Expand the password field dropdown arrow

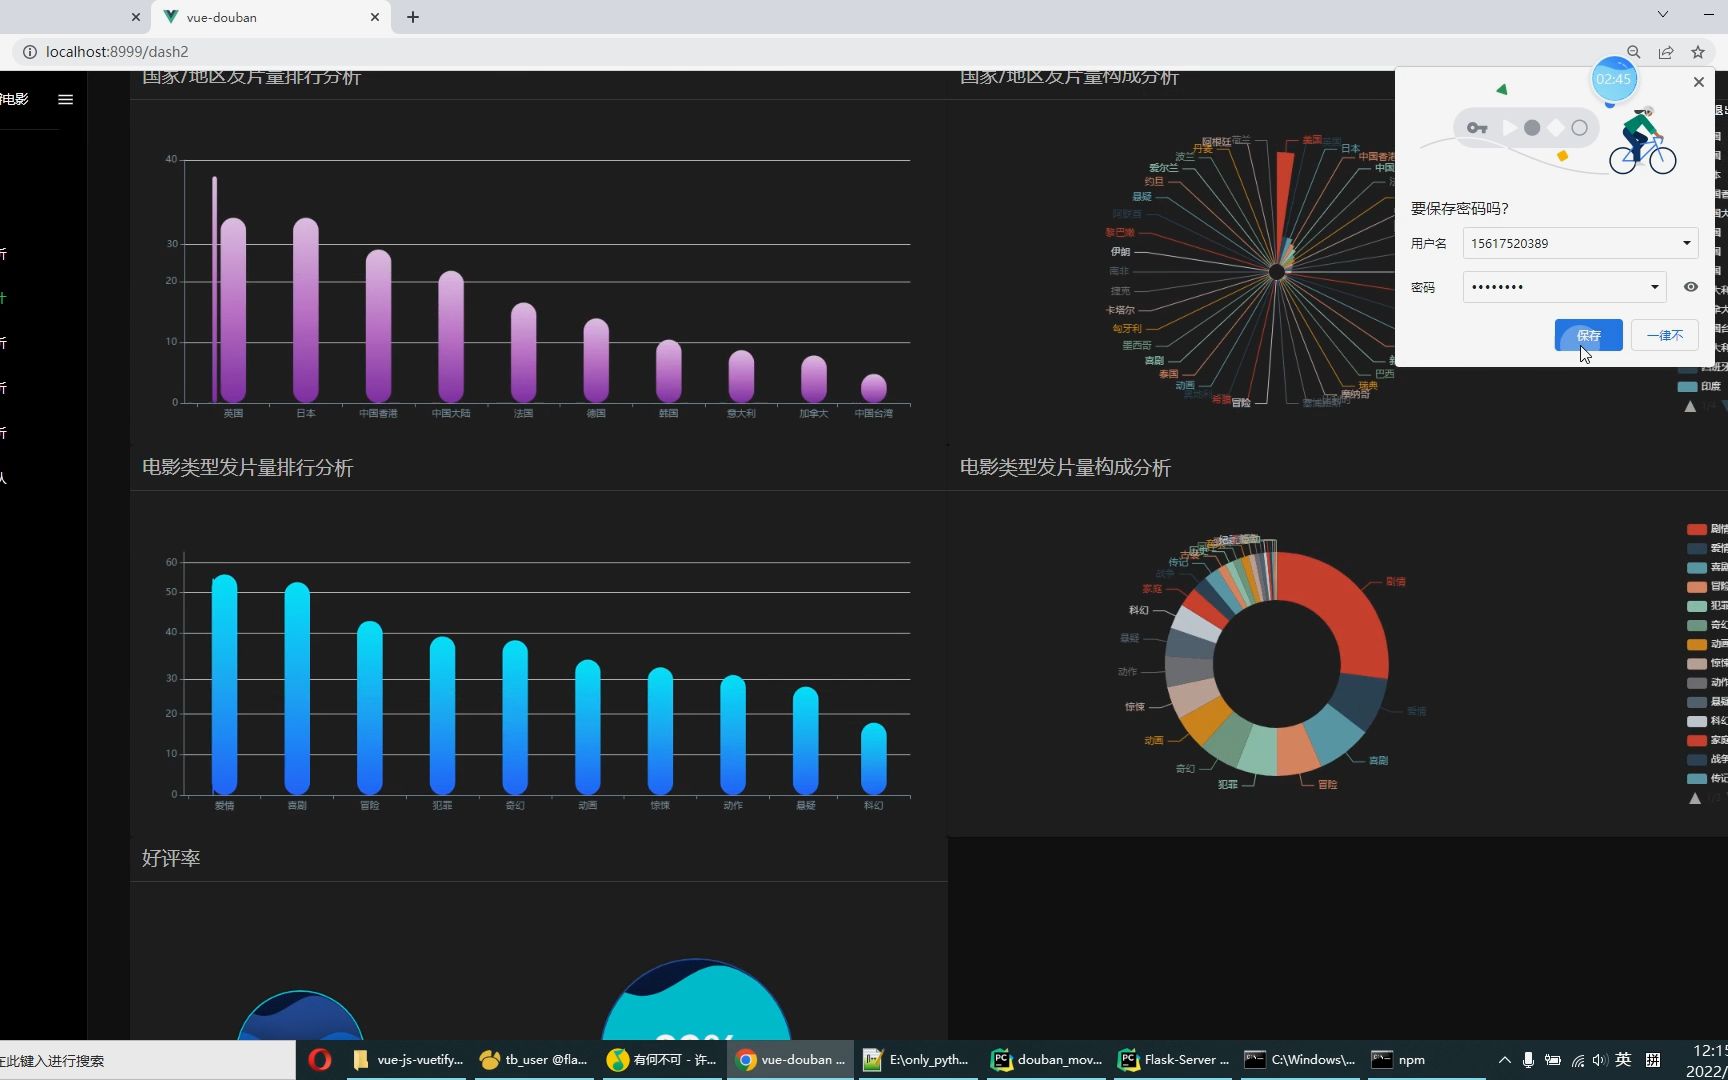1654,287
